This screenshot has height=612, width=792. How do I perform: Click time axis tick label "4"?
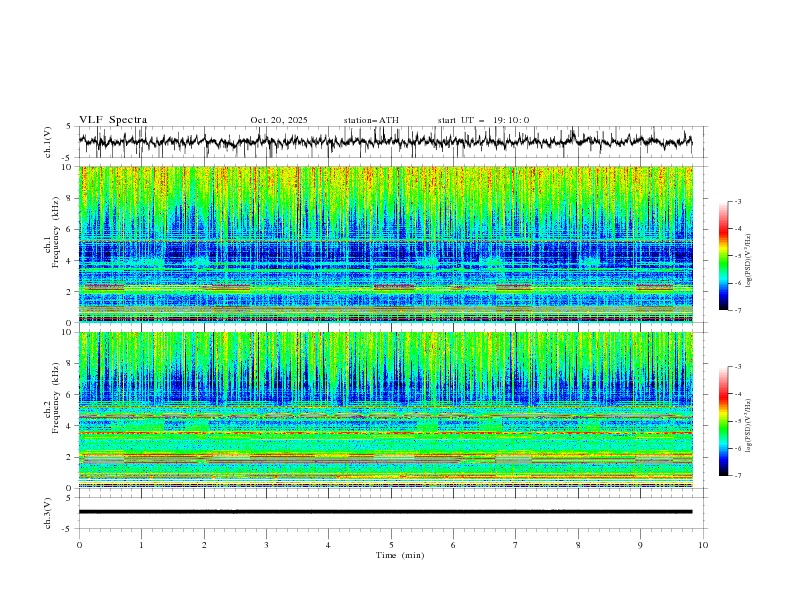click(328, 545)
